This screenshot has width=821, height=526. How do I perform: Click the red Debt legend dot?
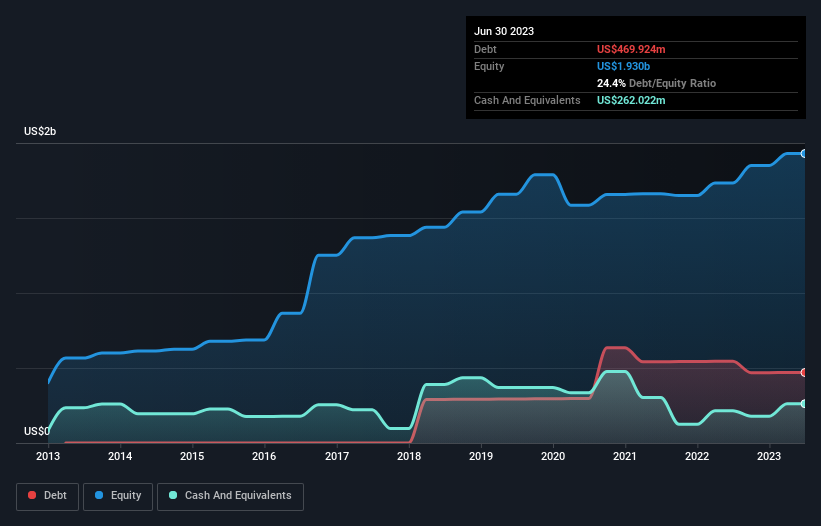click(x=32, y=495)
